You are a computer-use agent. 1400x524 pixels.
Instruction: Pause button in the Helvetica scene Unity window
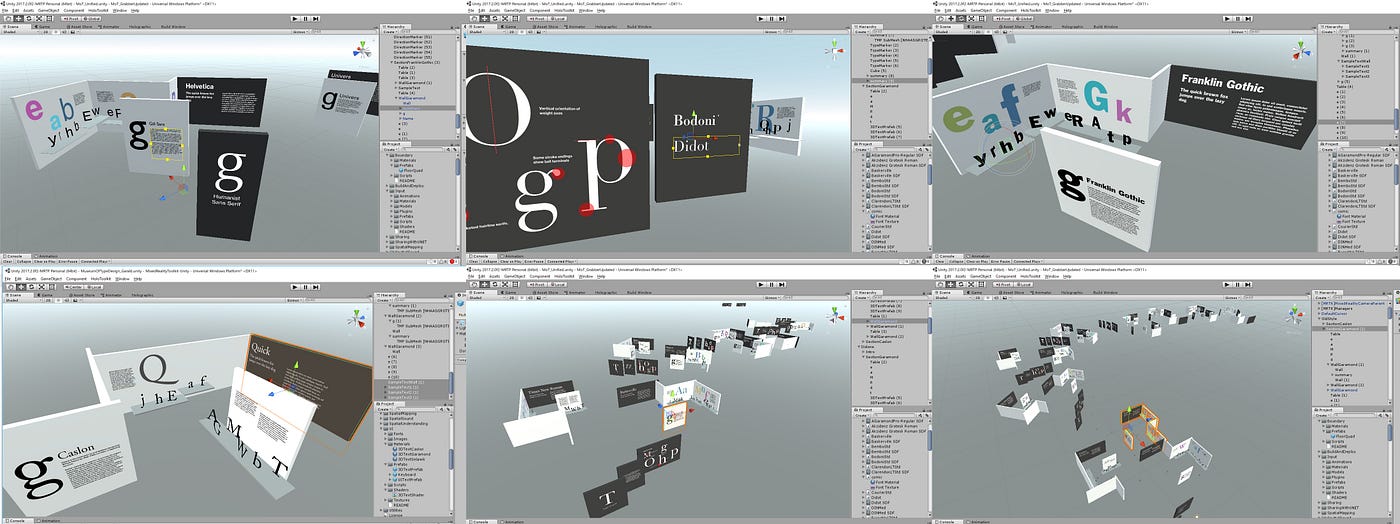[x=306, y=19]
